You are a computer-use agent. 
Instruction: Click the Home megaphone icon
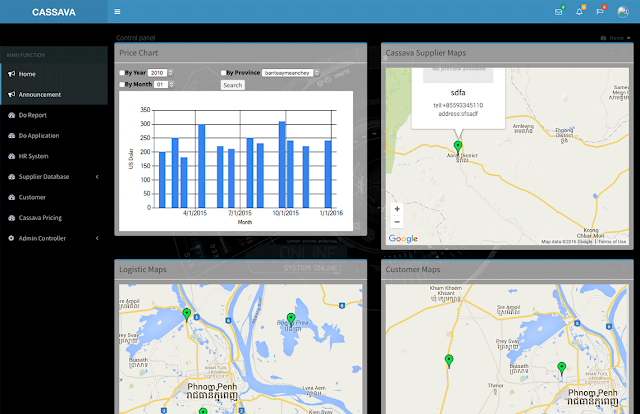click(11, 74)
